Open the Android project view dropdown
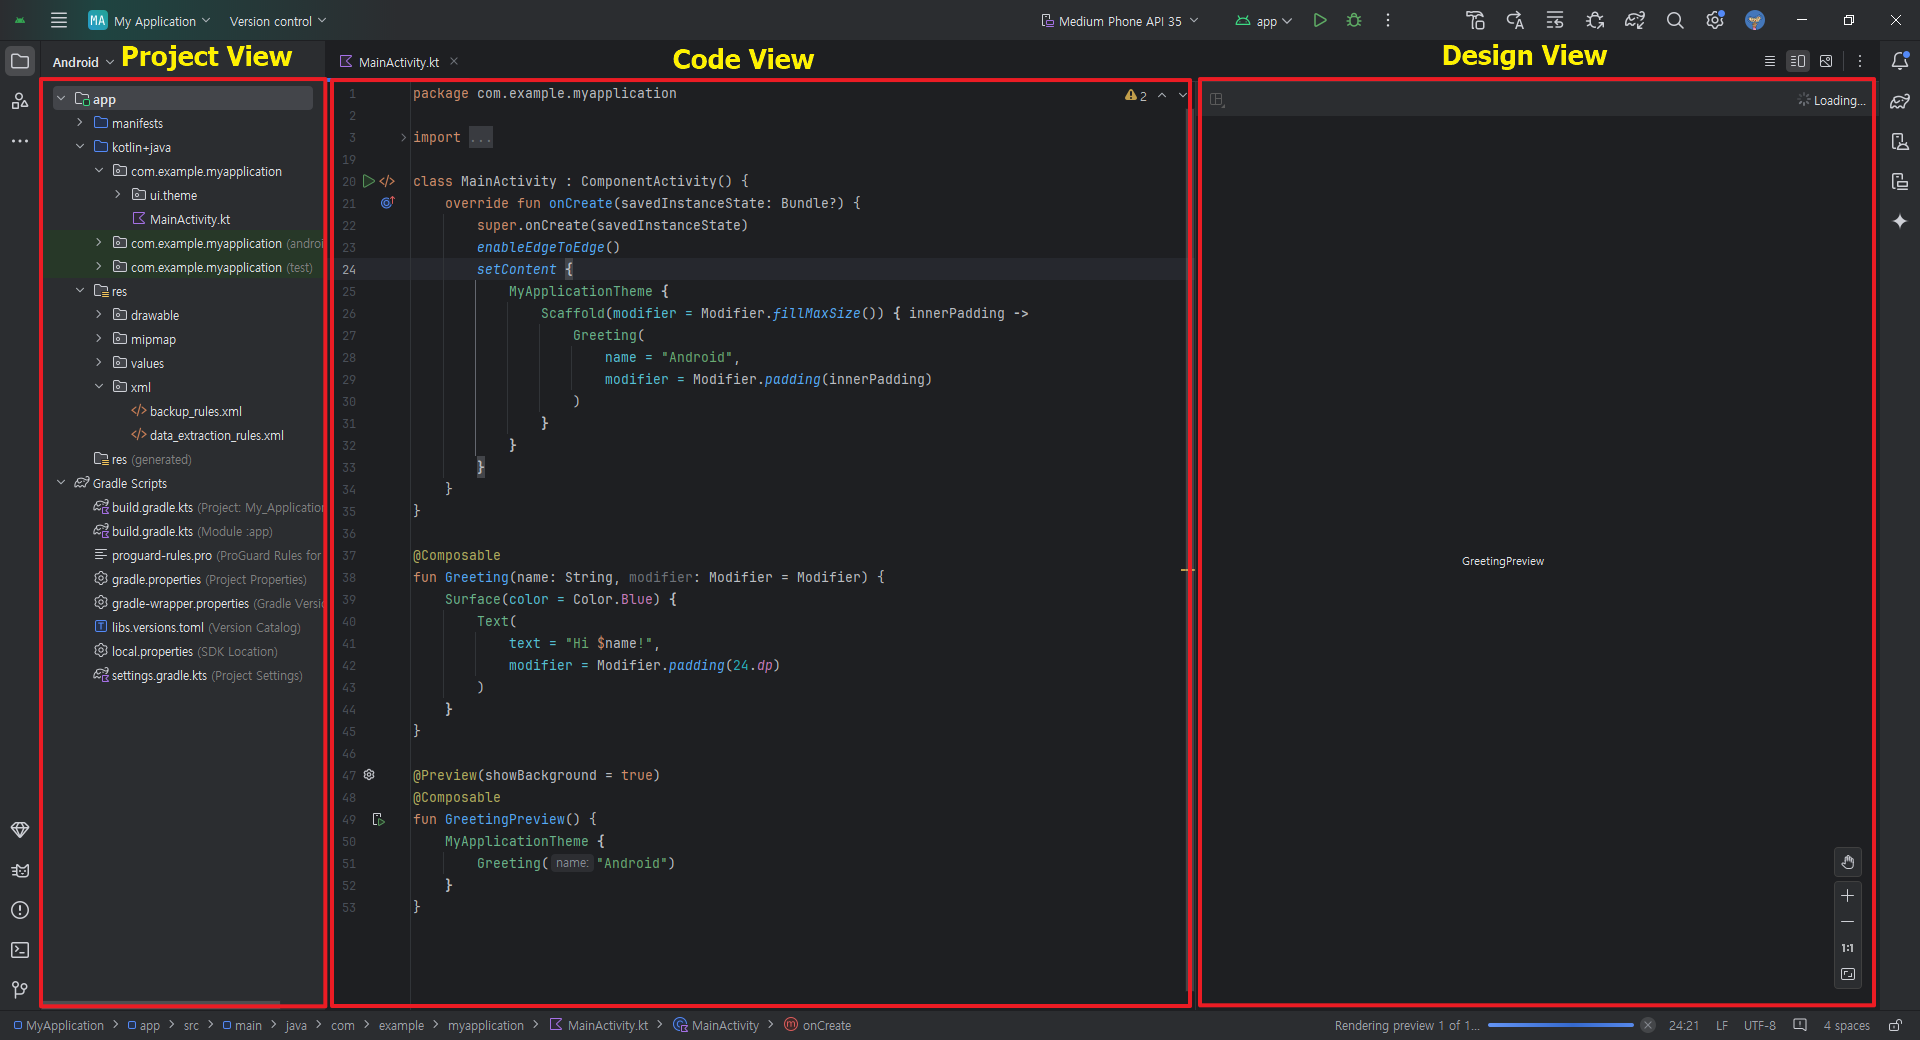1920x1040 pixels. 83,62
